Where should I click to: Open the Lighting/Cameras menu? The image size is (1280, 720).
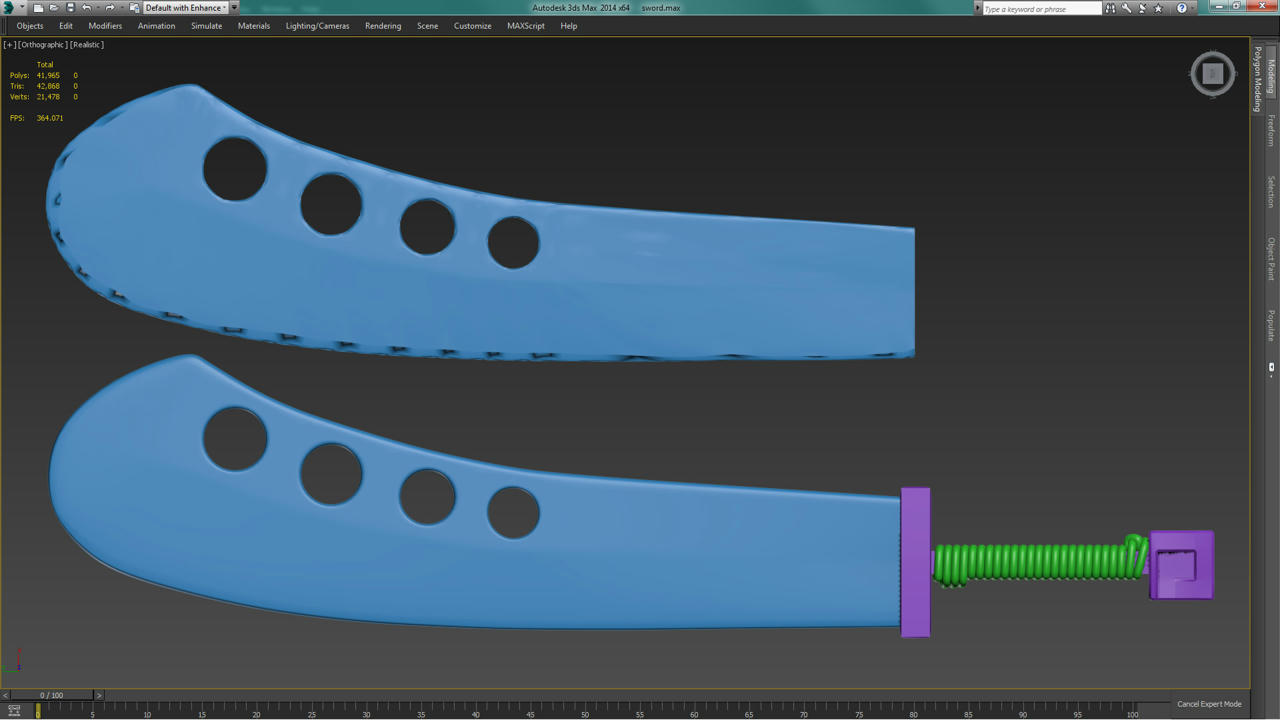point(318,26)
